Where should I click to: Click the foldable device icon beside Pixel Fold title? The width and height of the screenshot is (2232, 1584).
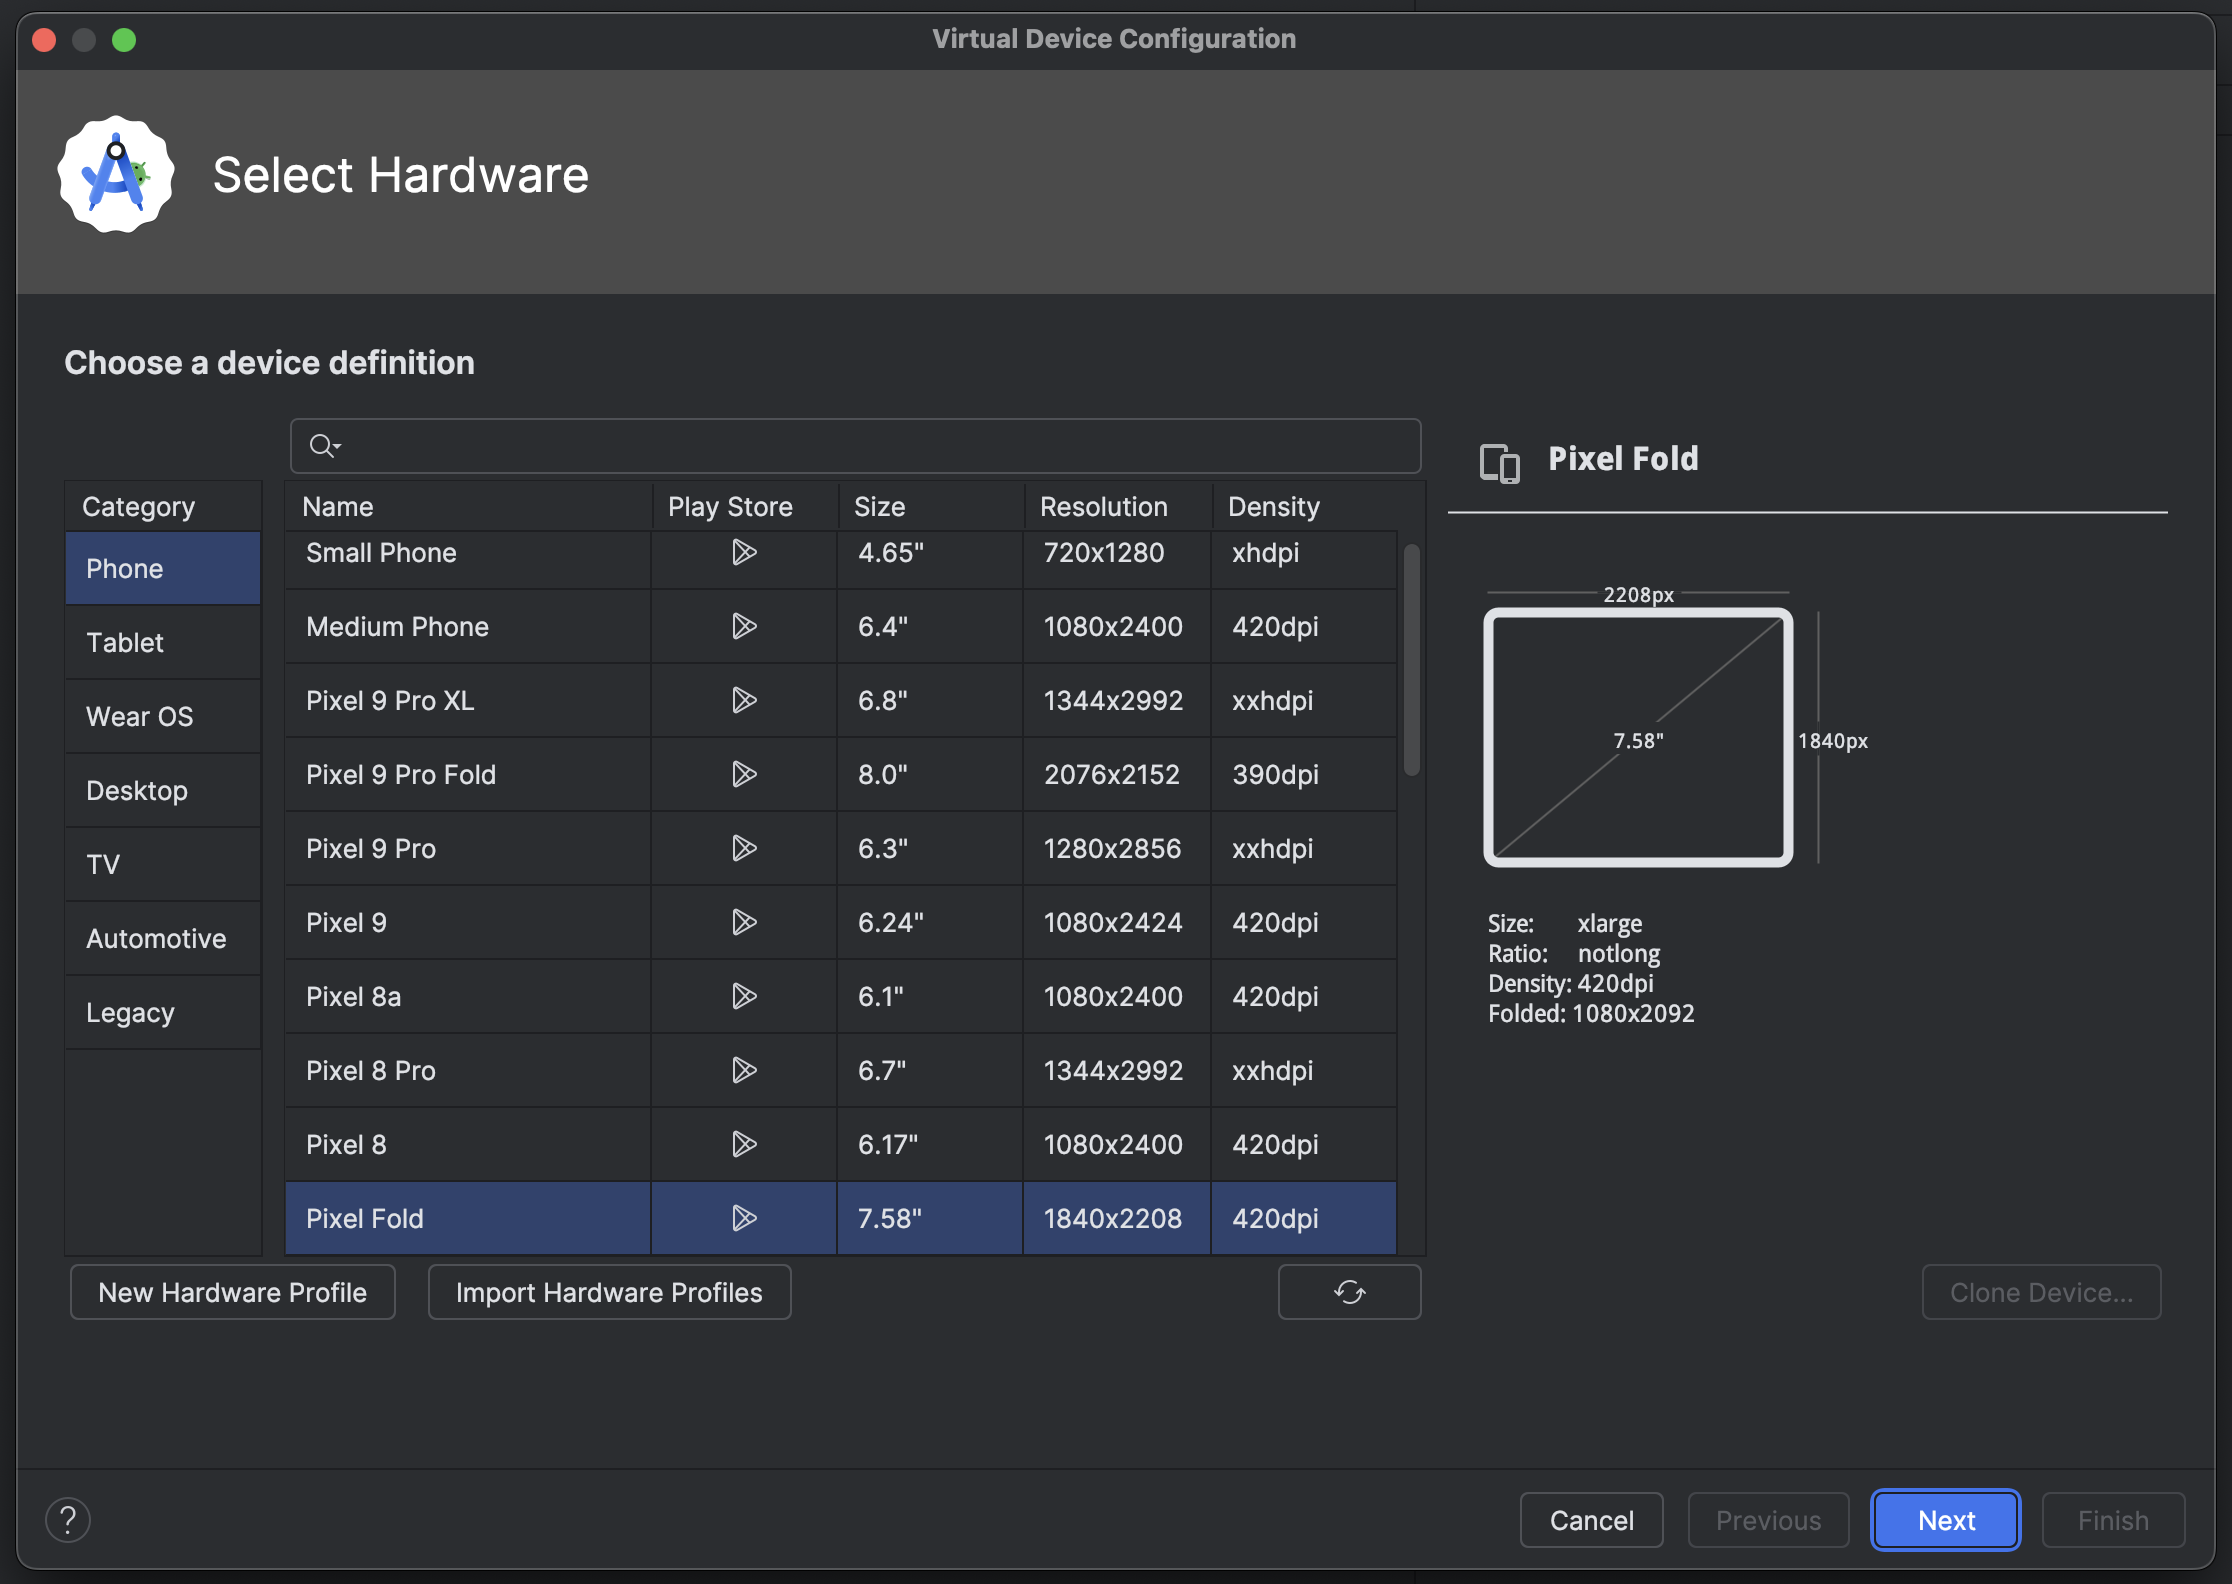(x=1499, y=463)
